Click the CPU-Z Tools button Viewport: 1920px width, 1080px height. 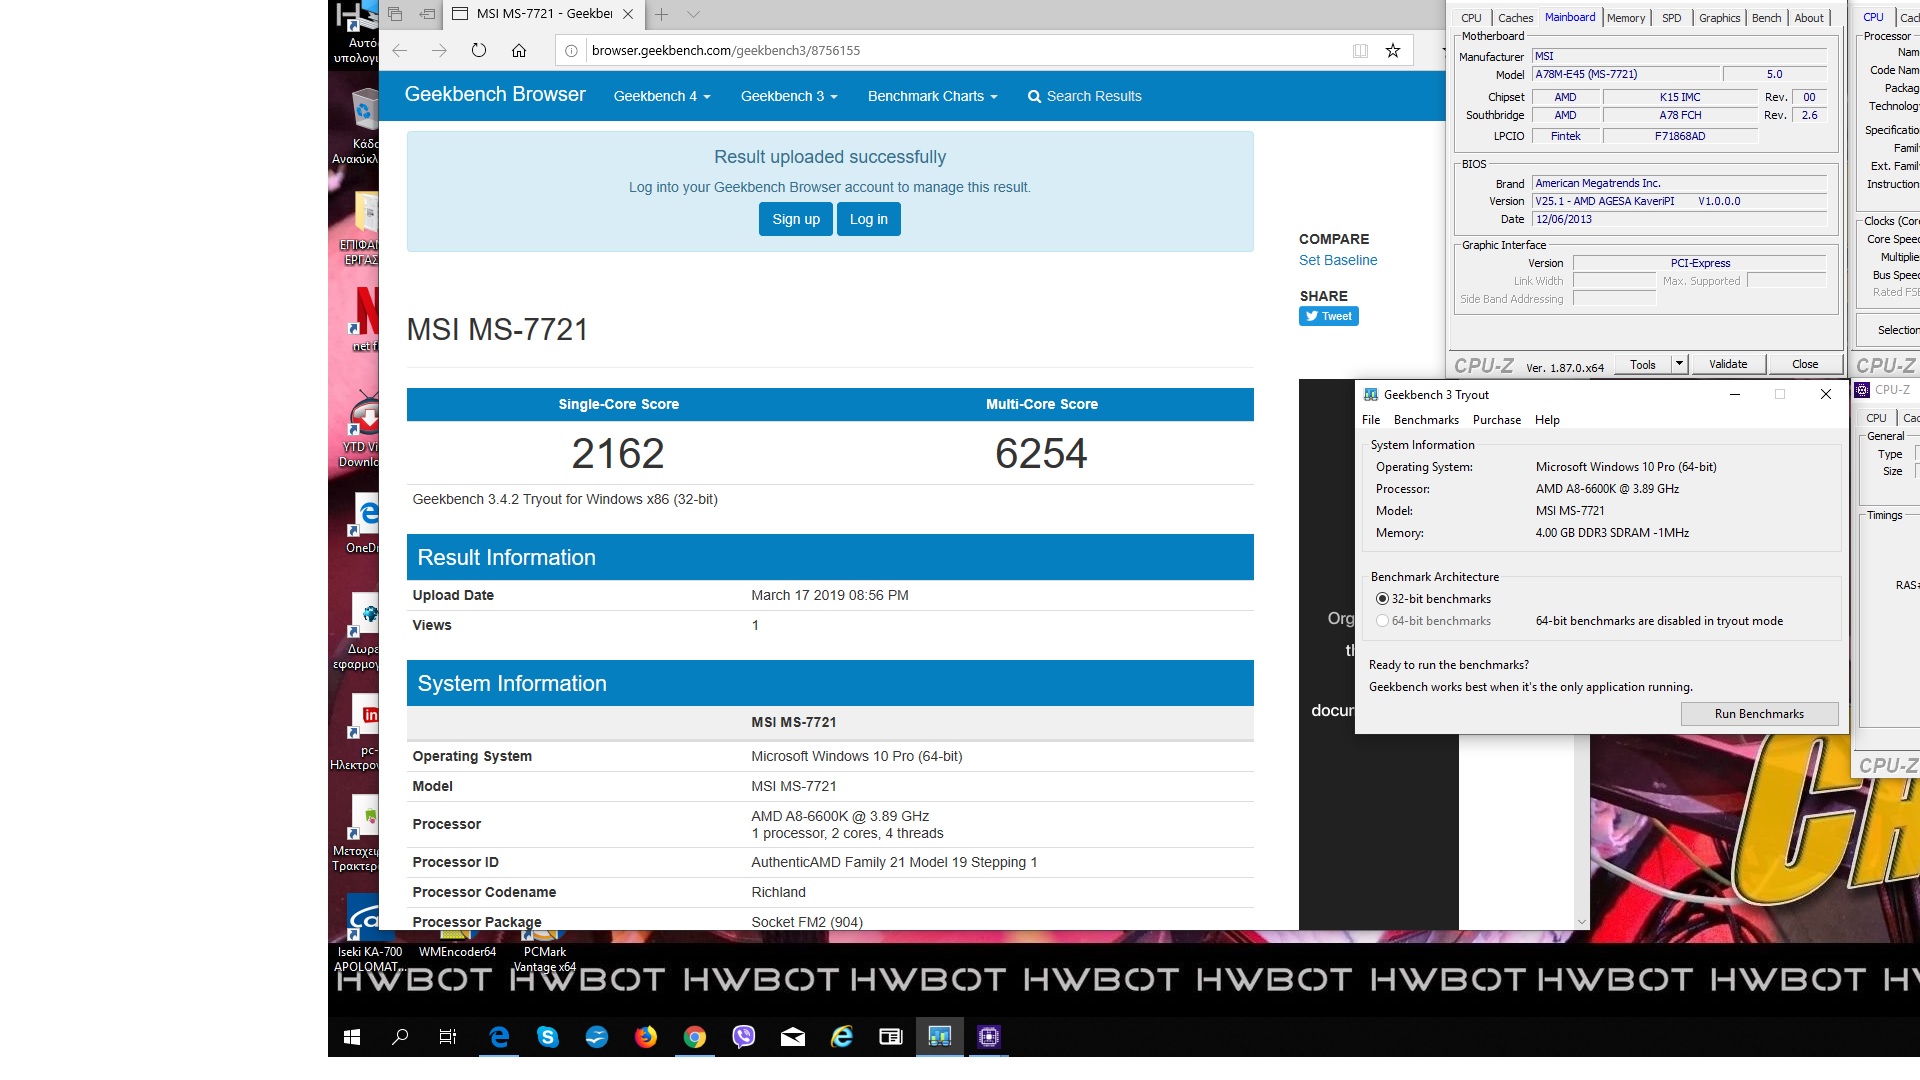[x=1643, y=364]
